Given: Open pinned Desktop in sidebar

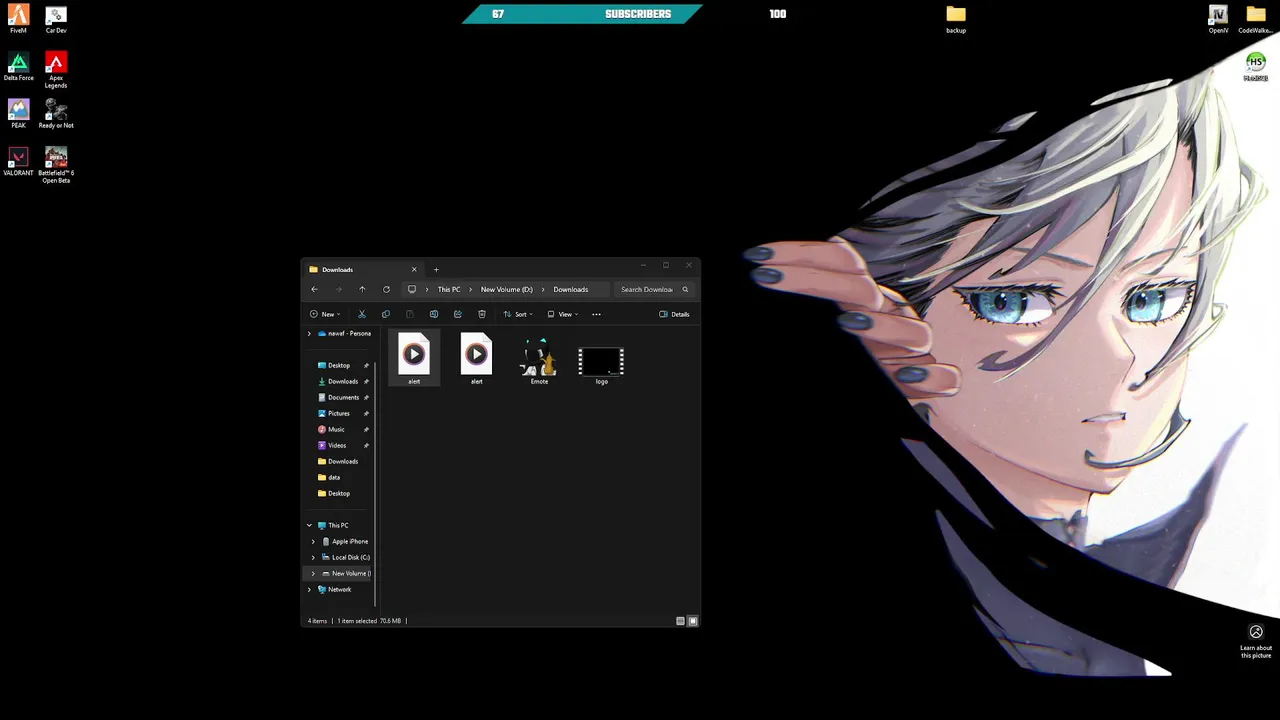Looking at the screenshot, I should tap(339, 365).
